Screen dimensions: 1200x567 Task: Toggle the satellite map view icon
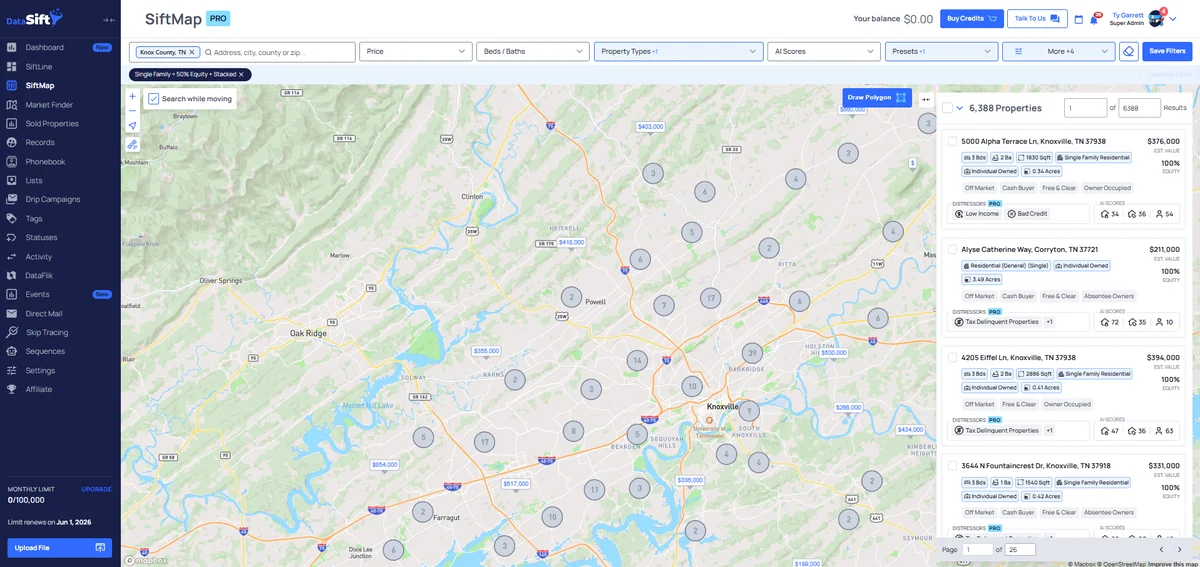[x=132, y=144]
